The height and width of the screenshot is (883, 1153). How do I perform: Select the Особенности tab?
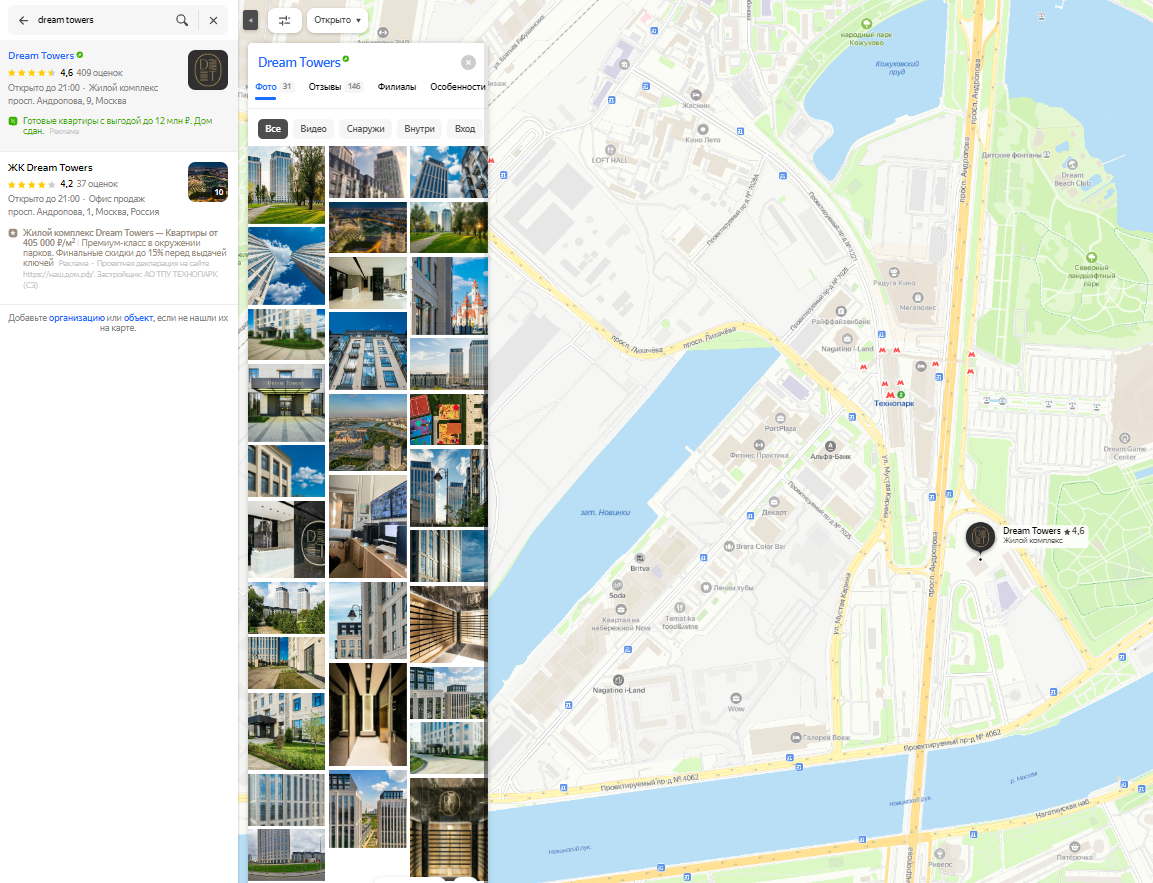[457, 87]
